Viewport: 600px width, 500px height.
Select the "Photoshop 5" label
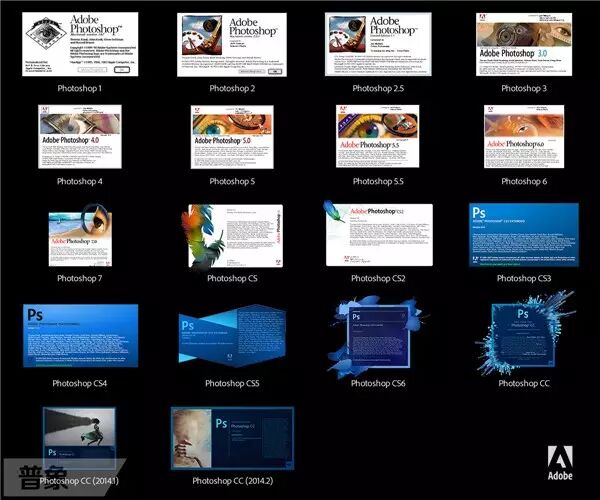(x=232, y=181)
